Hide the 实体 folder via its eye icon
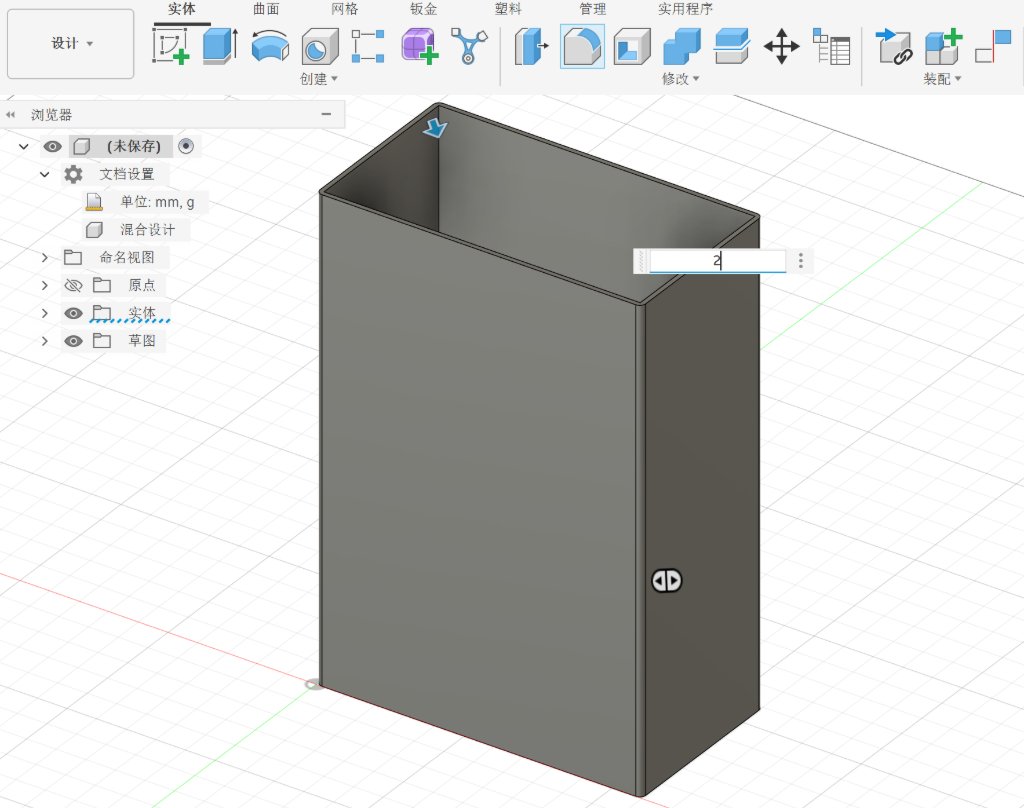1024x808 pixels. point(73,312)
